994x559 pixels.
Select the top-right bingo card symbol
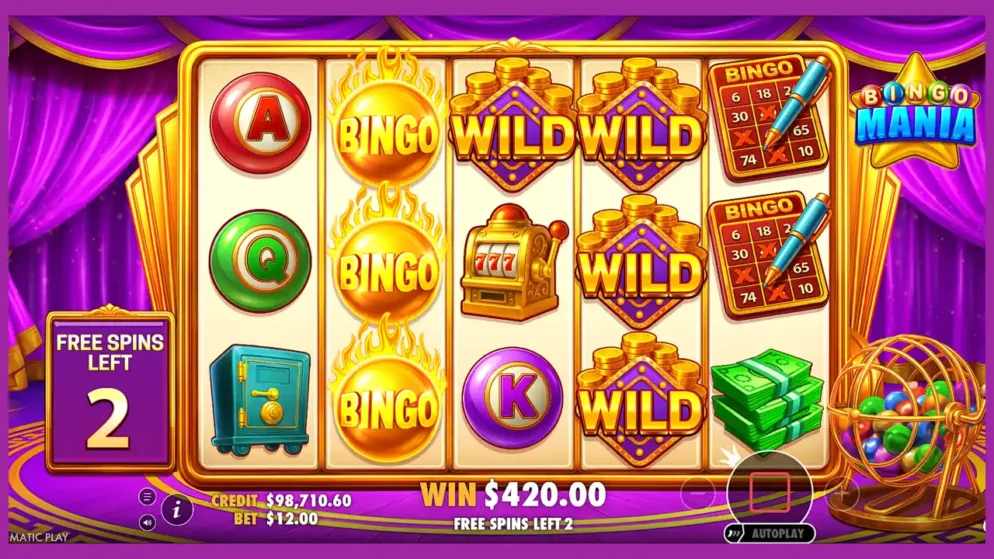coord(768,118)
